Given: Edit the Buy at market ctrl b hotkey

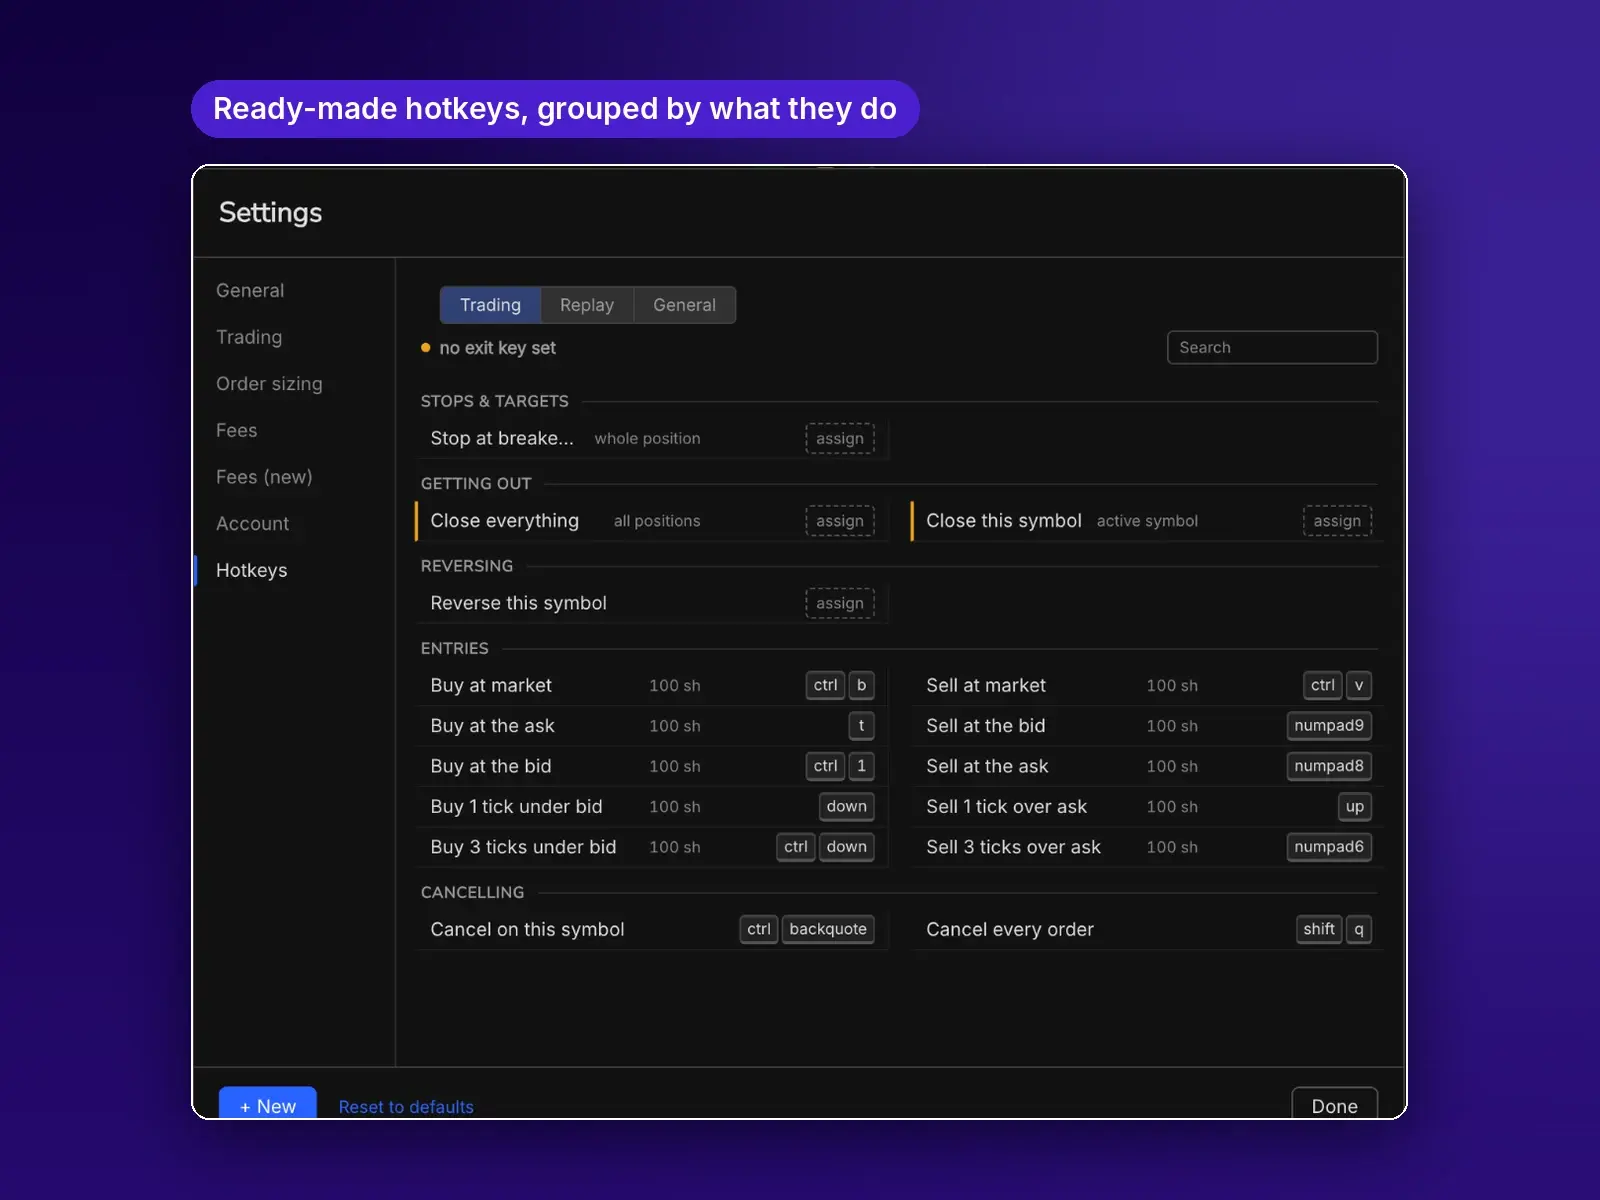Looking at the screenshot, I should [840, 685].
